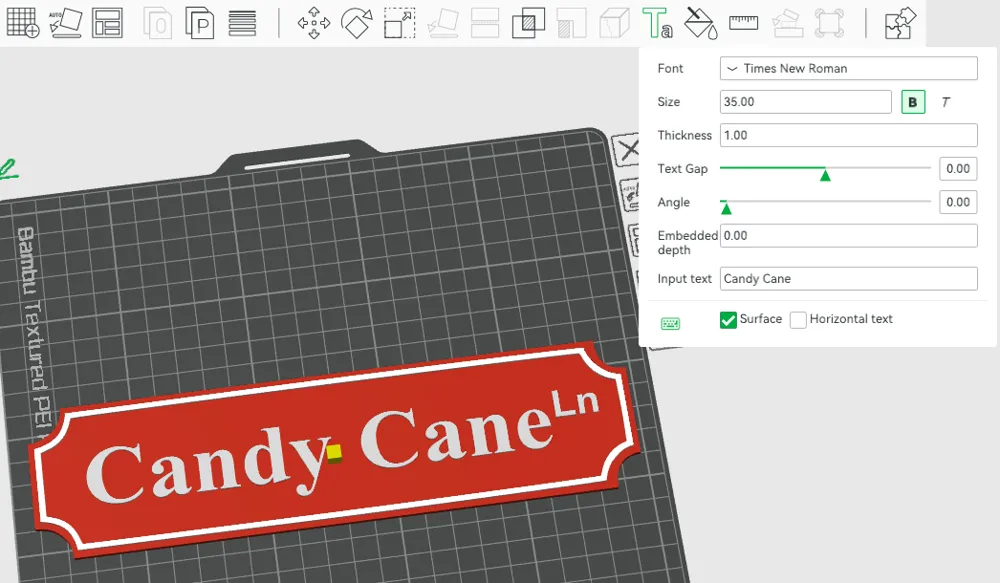Open the Font dropdown showing Times New Roman

click(848, 68)
